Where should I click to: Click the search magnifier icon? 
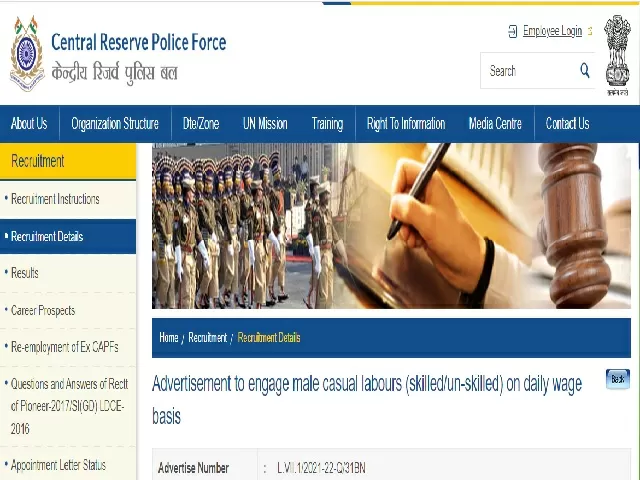point(585,71)
